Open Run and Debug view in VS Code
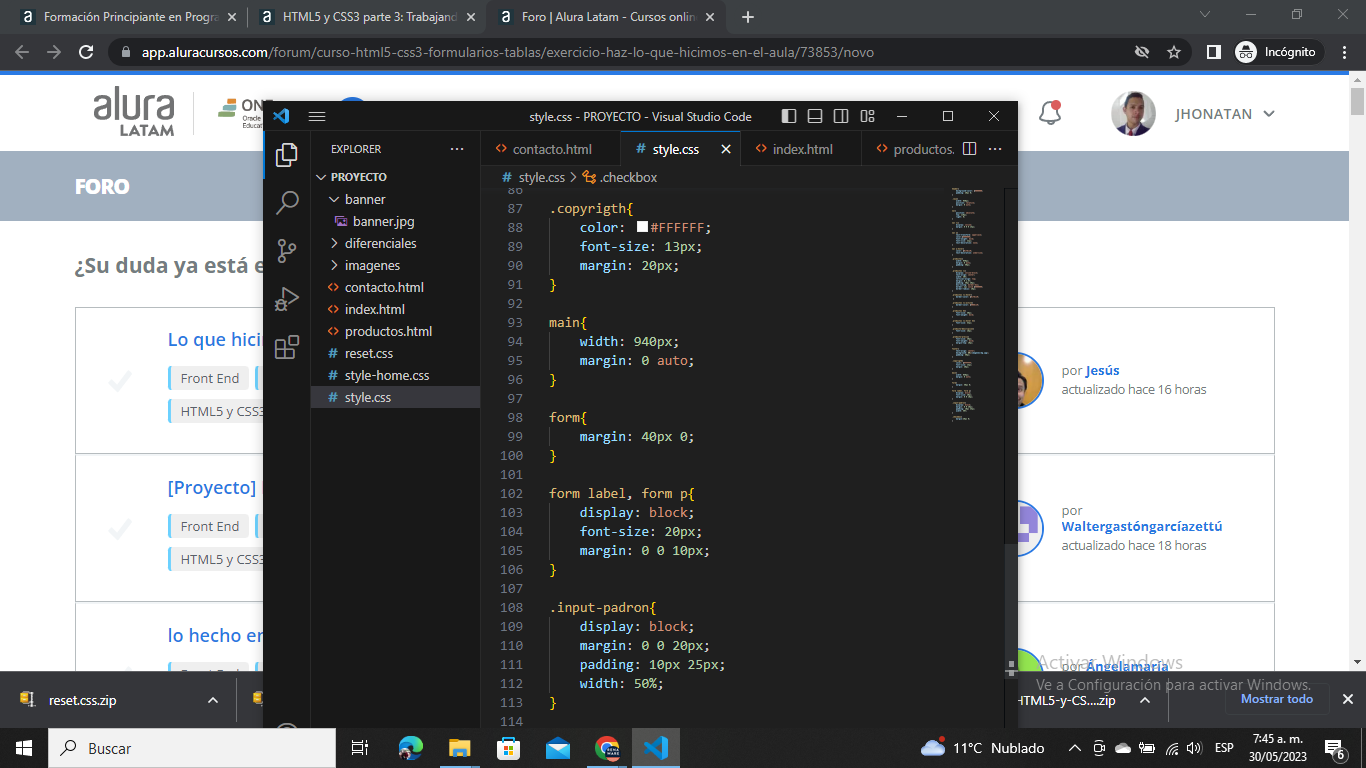 pos(287,299)
